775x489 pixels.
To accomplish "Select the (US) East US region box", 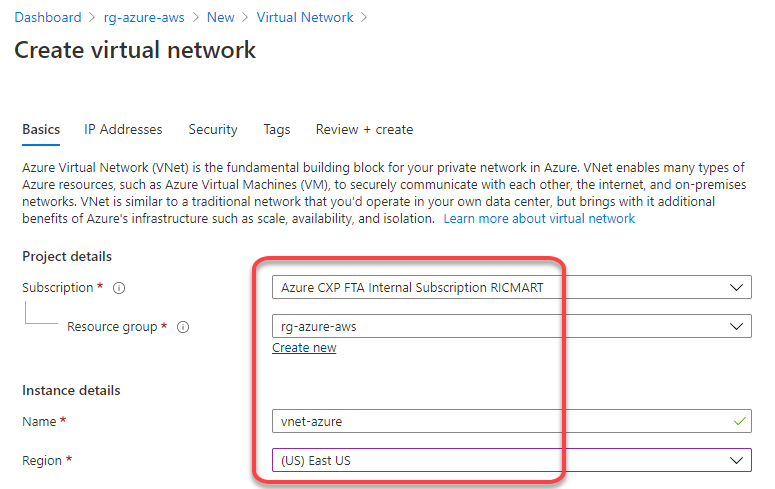I will tap(512, 460).
